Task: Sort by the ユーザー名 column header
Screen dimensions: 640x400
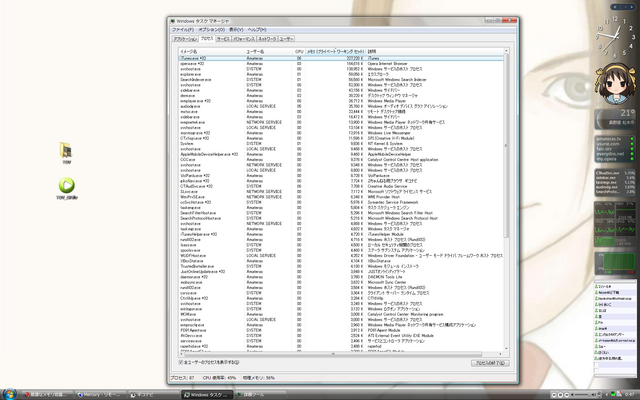Action: coord(269,51)
